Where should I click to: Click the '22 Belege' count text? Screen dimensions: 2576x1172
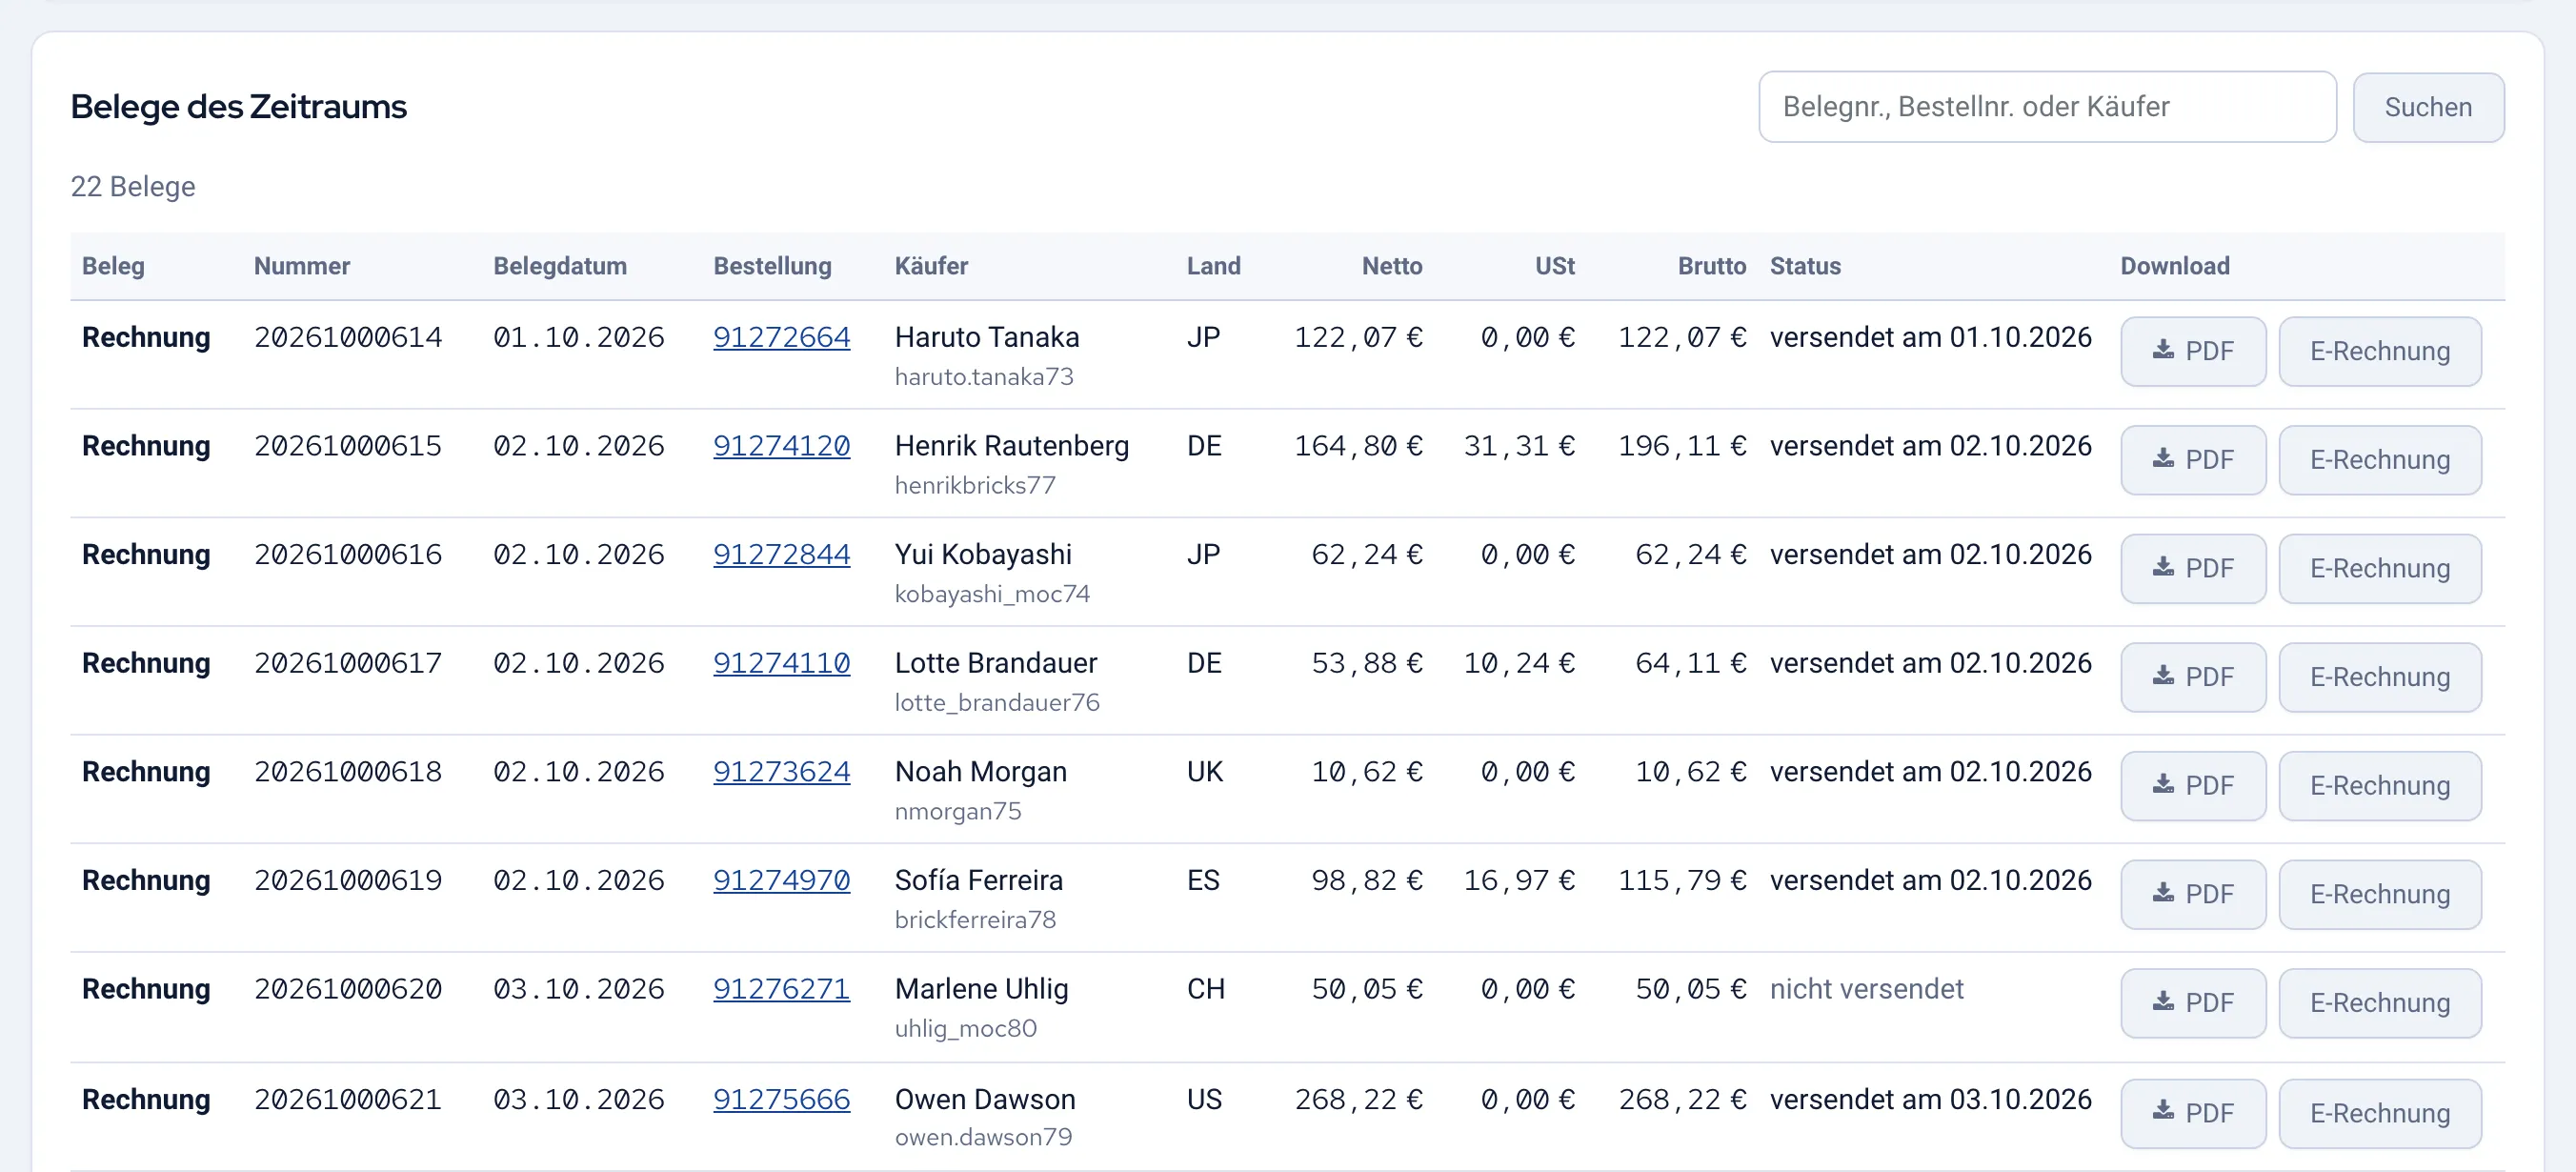[x=133, y=187]
